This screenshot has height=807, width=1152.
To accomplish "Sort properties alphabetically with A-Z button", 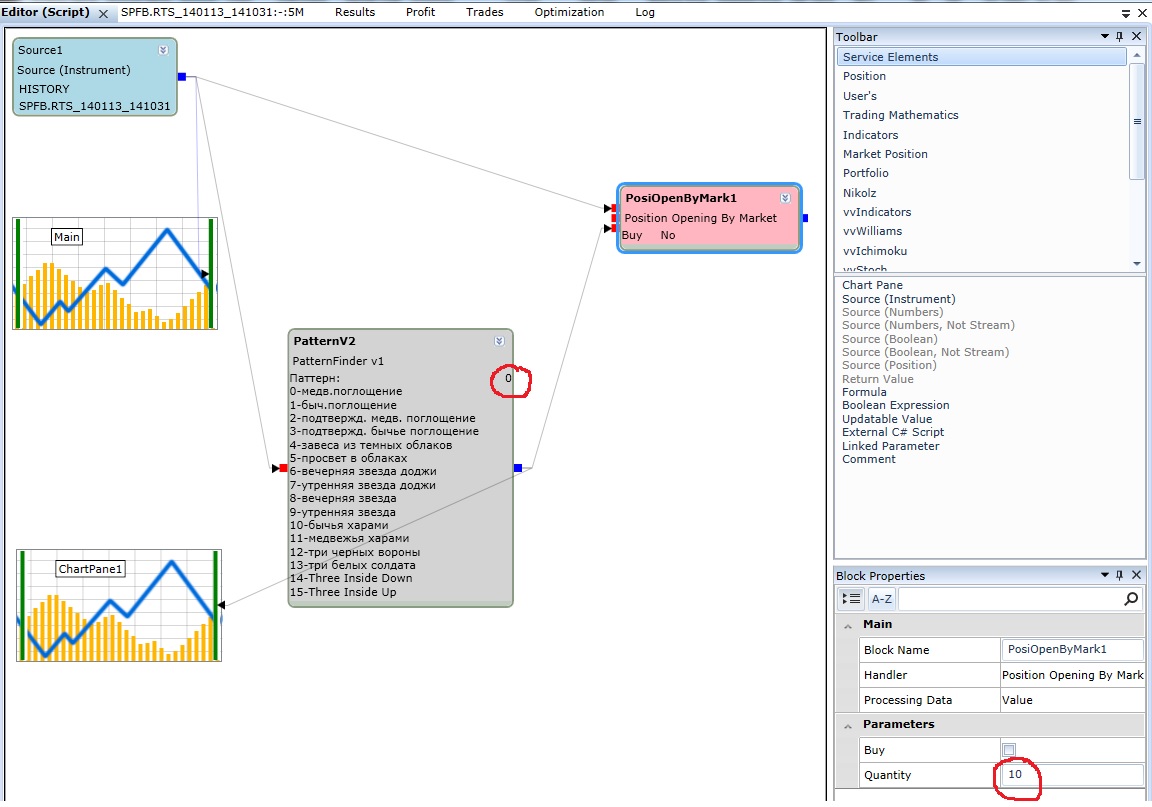I will 881,599.
